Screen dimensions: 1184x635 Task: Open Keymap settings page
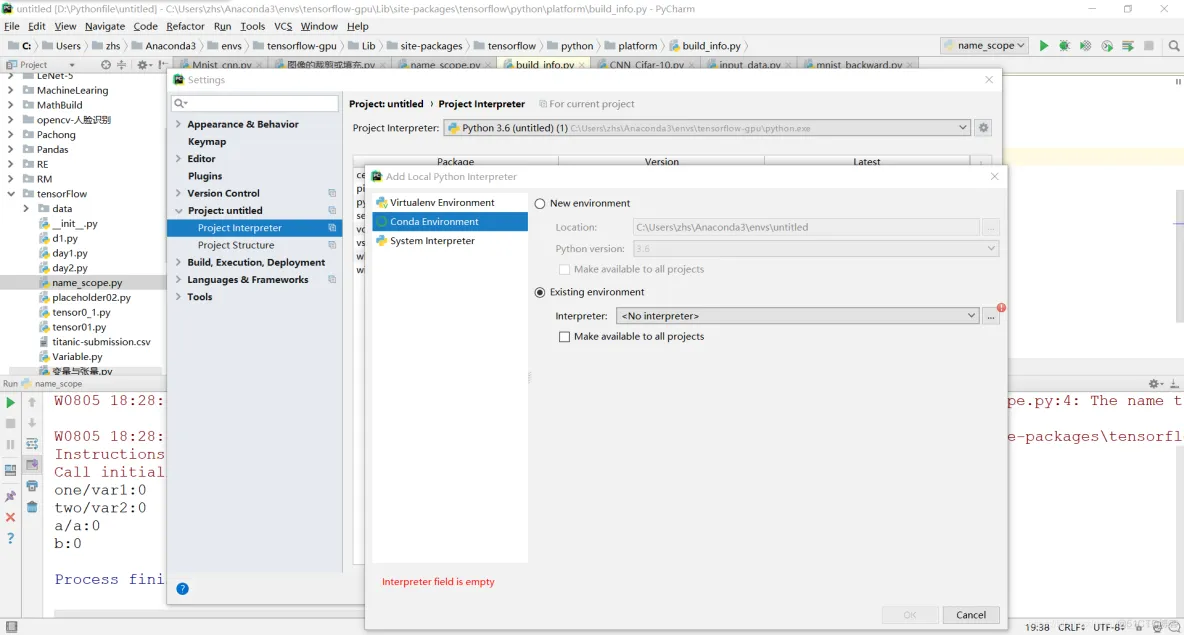206,142
